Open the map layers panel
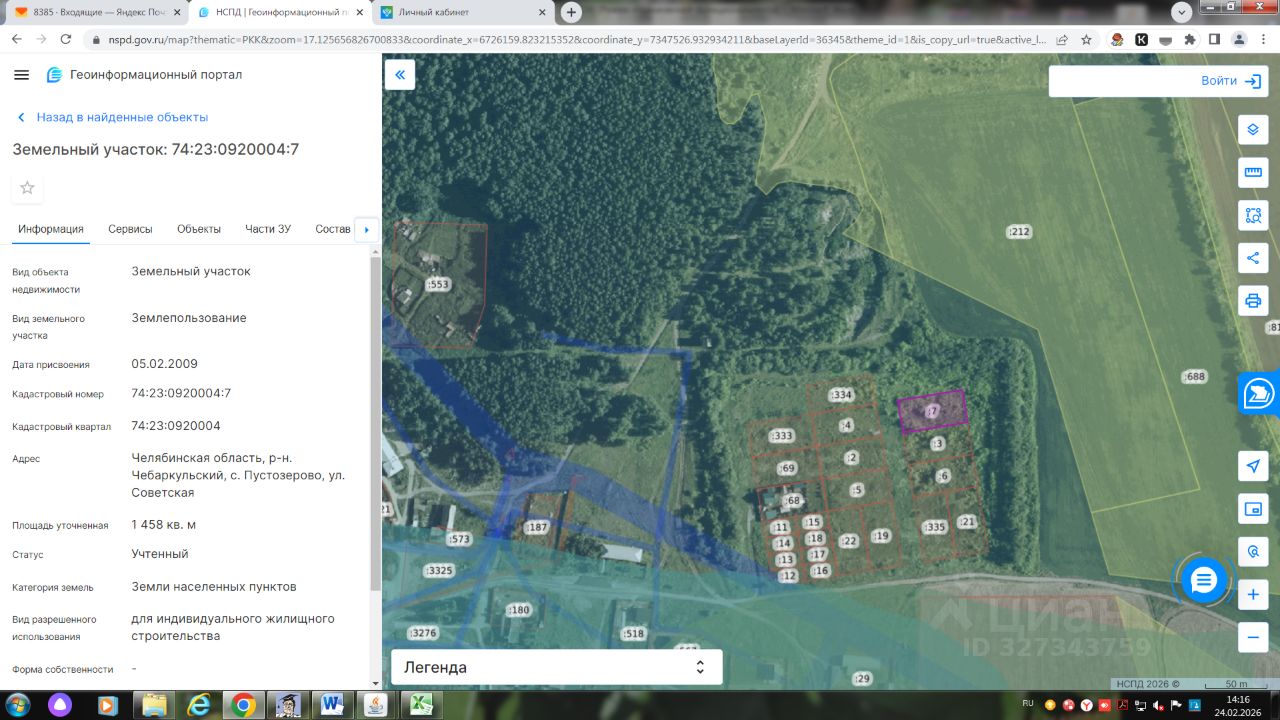 pyautogui.click(x=1253, y=130)
